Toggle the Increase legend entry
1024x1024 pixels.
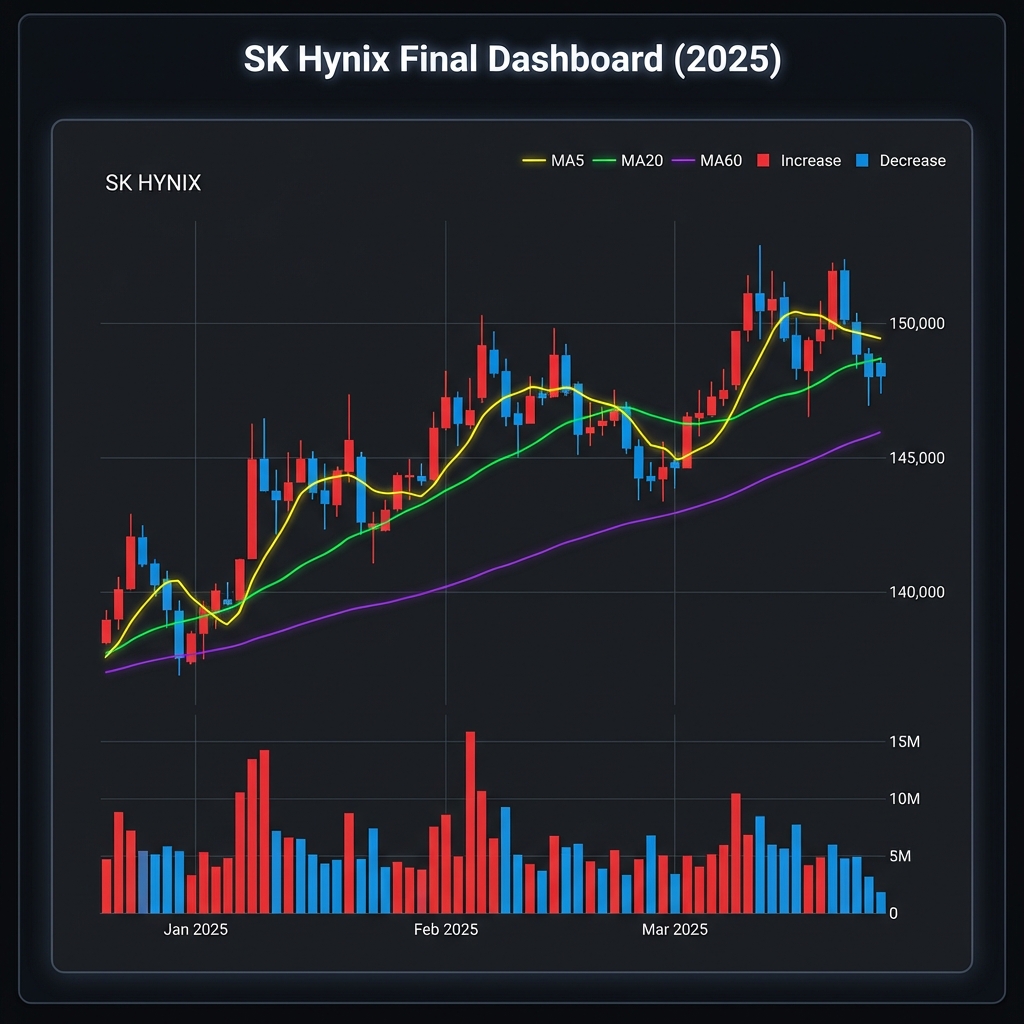click(x=799, y=161)
